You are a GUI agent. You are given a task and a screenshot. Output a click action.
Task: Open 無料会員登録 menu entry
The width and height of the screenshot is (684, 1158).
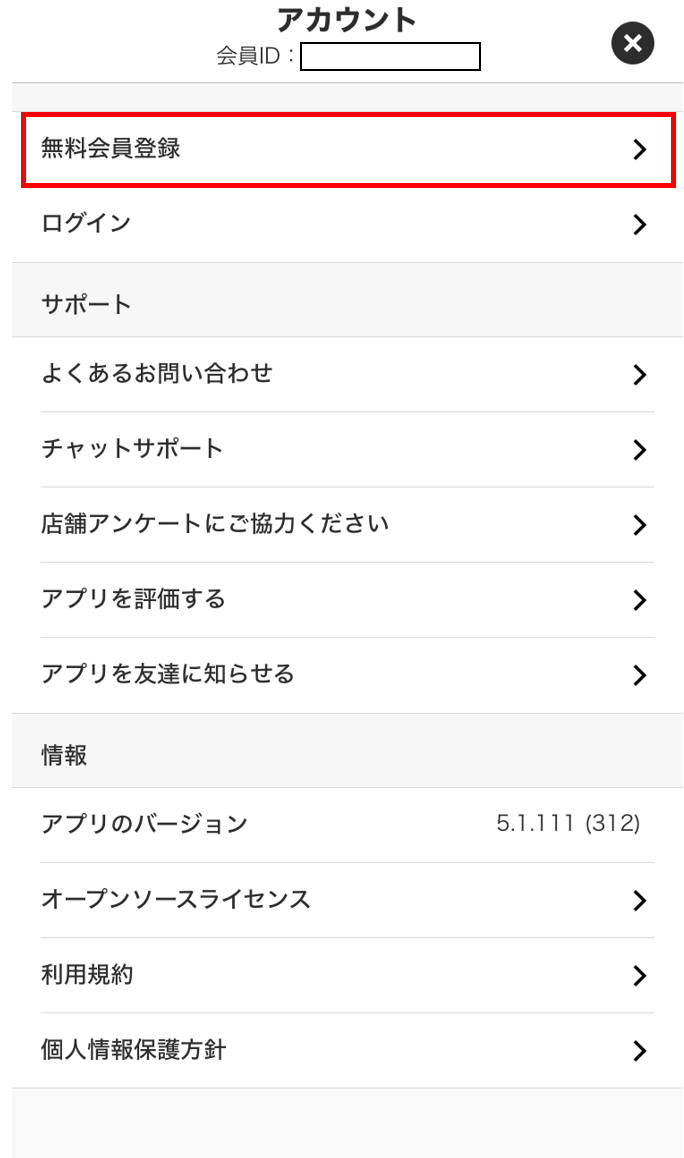(x=111, y=149)
